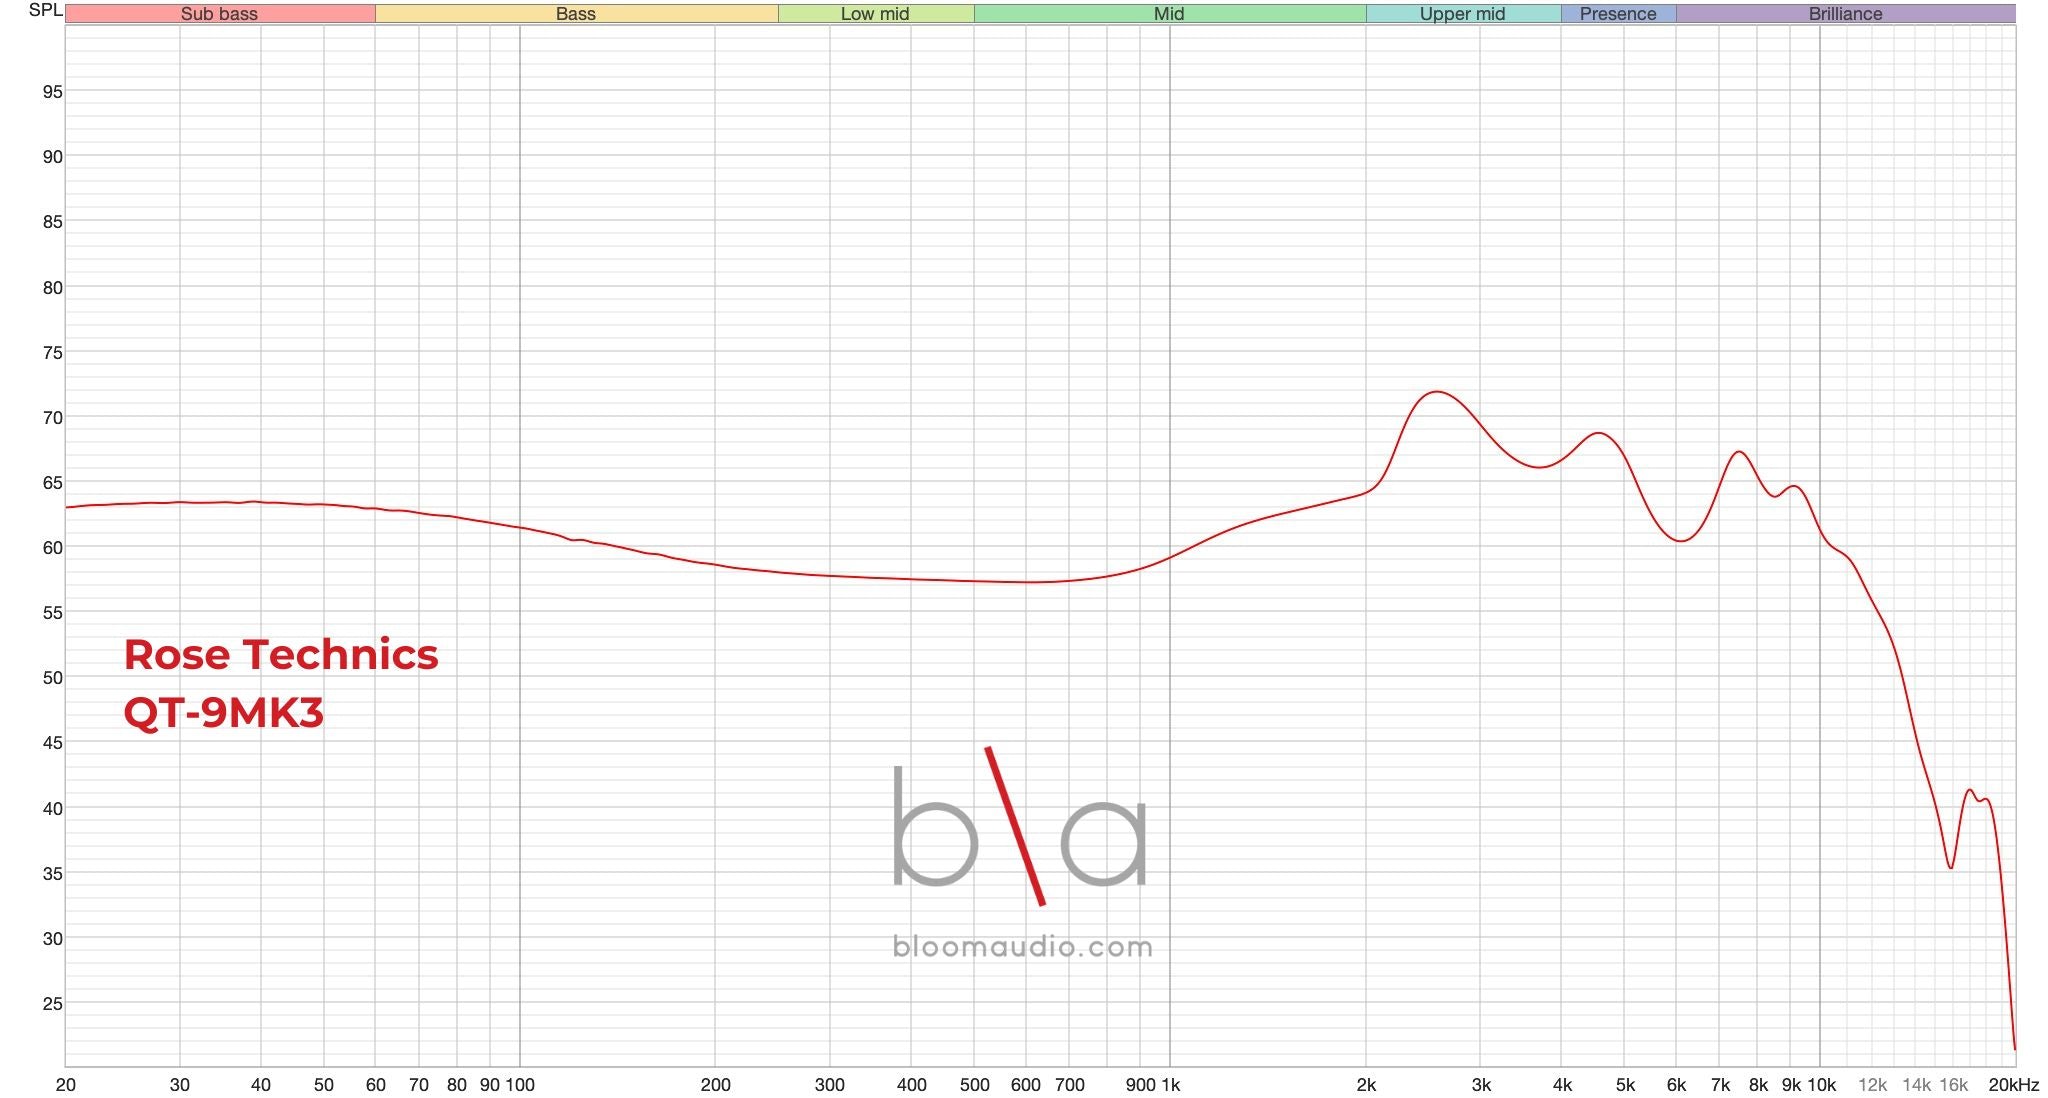The height and width of the screenshot is (1098, 2048).
Task: Click the 14k frequency tick label
Action: (x=1917, y=1085)
